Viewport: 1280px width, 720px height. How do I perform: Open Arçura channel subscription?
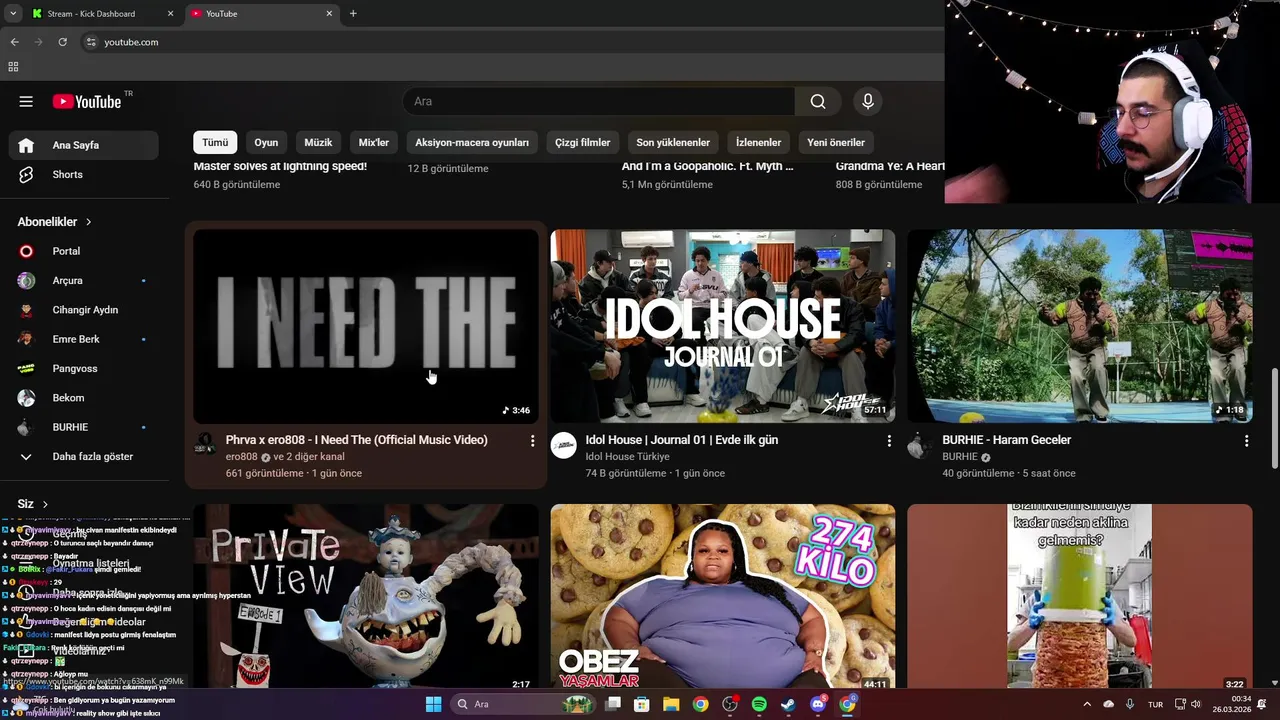(84, 280)
